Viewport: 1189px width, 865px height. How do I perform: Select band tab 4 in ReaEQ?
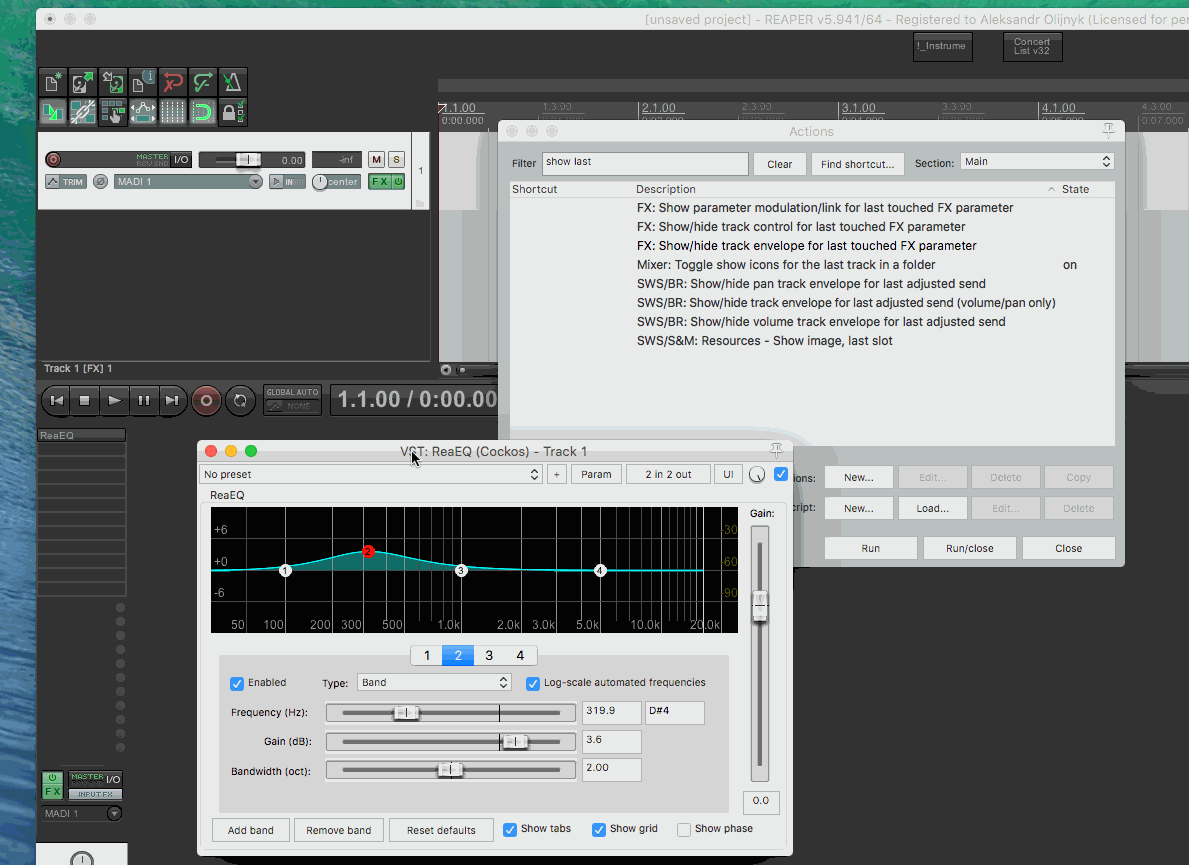tap(520, 656)
